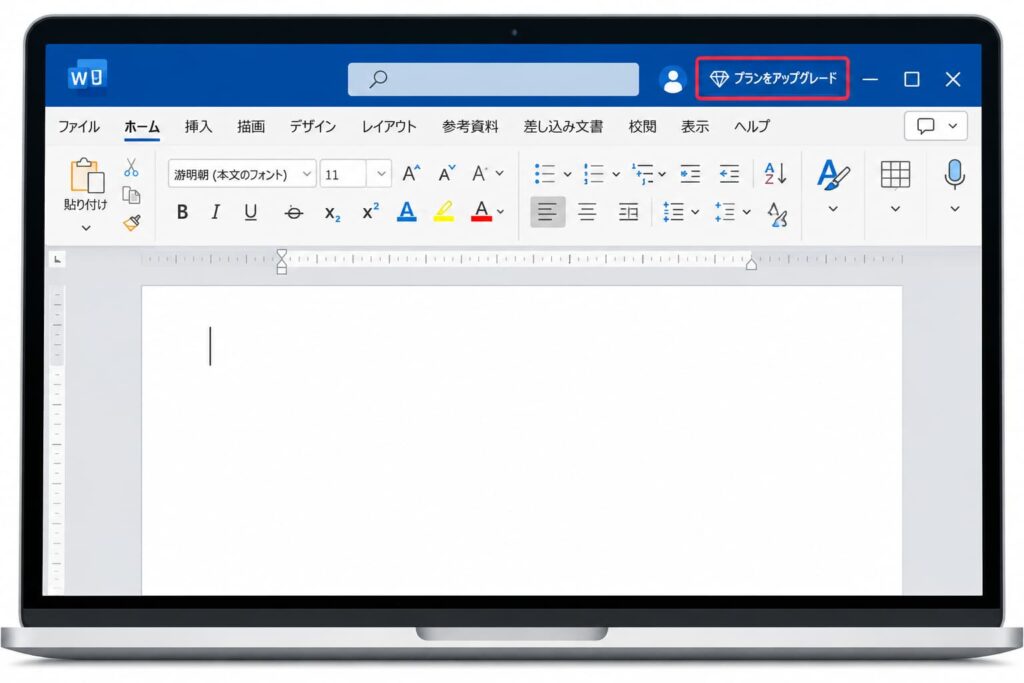
Task: Open the 校閲 tab
Action: click(642, 126)
